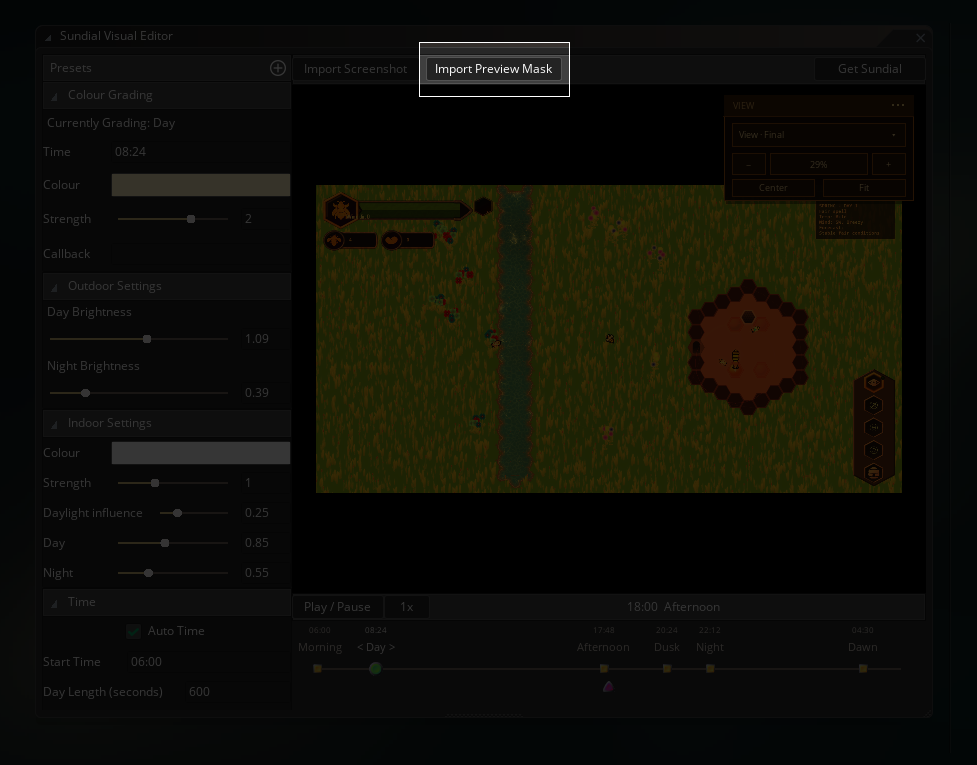Screen dimensions: 977x765
Task: Click the Time field showing 08:24
Action: (x=201, y=152)
